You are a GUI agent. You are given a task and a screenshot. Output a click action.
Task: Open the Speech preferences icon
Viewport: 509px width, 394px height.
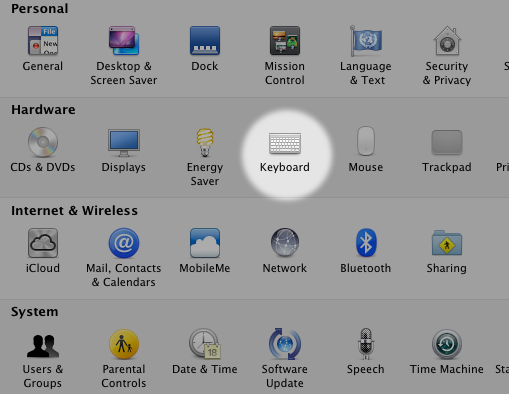(366, 344)
